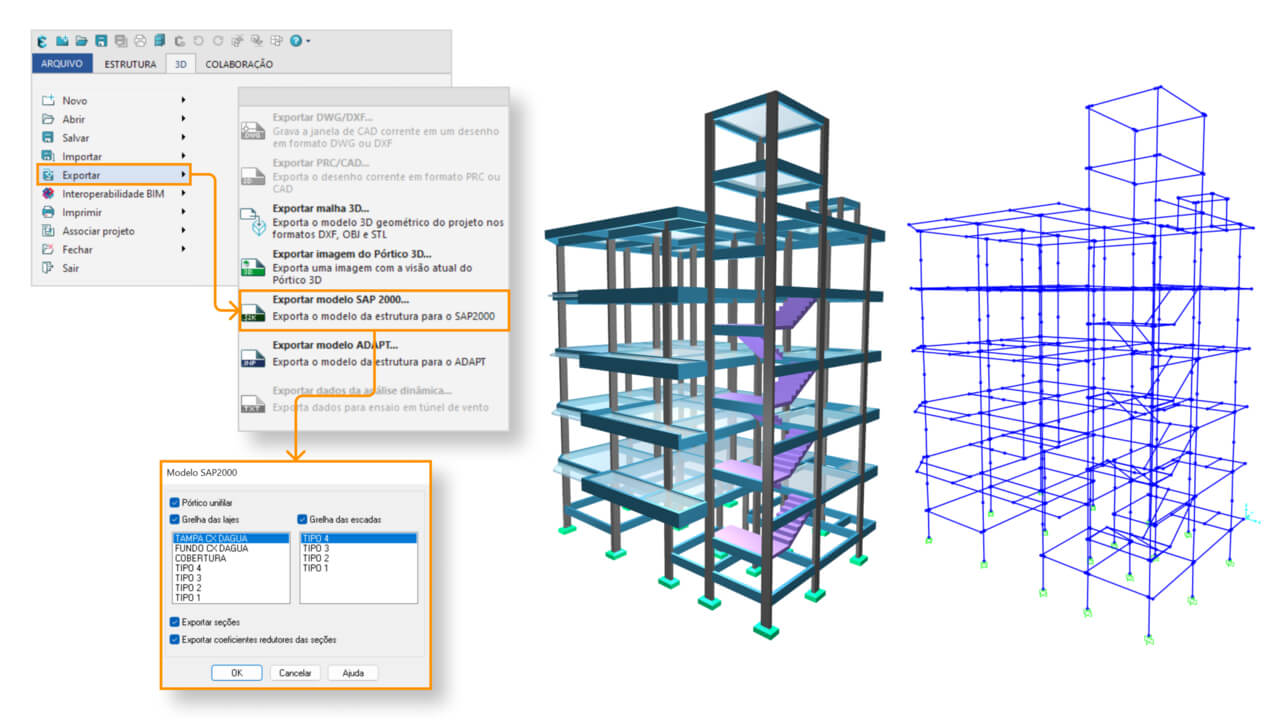Click the Associar projeto icon

point(47,231)
